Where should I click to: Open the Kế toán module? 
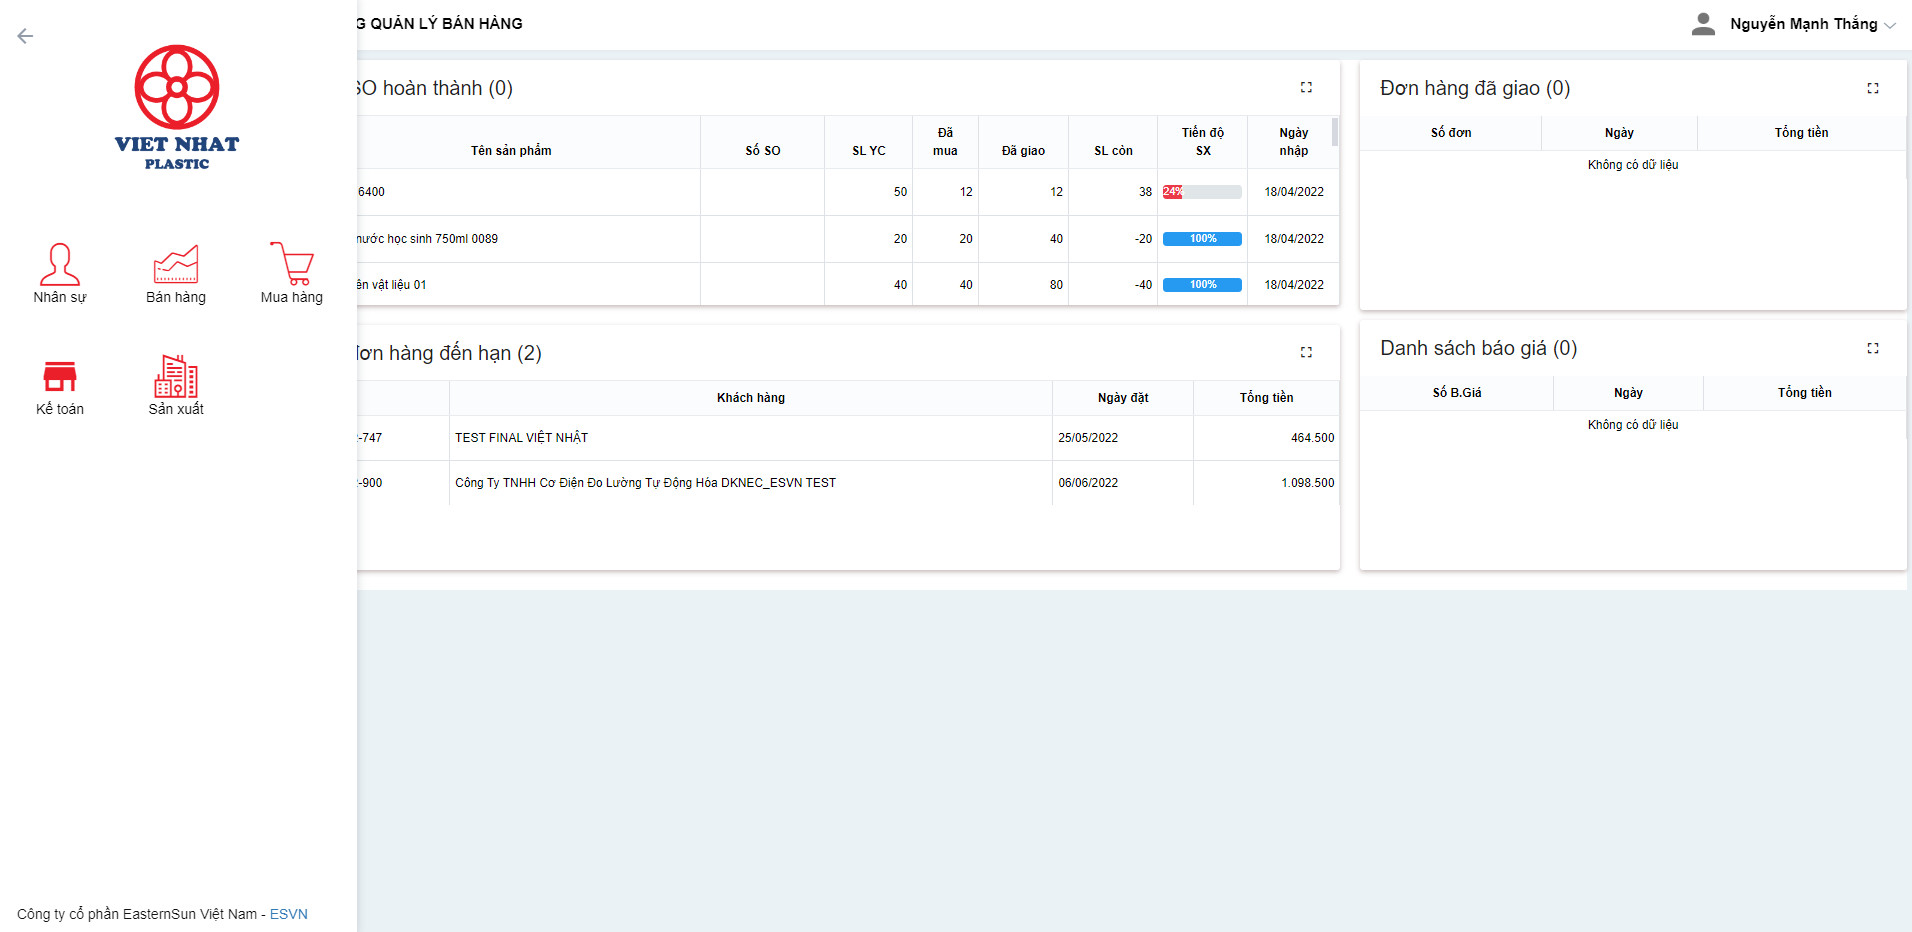pyautogui.click(x=60, y=387)
